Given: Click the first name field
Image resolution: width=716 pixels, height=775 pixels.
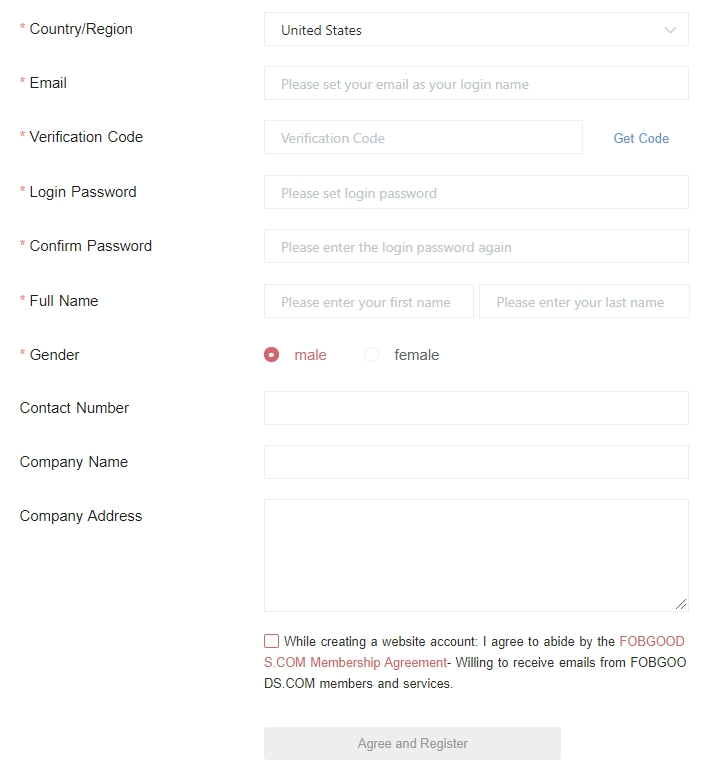Looking at the screenshot, I should point(368,302).
